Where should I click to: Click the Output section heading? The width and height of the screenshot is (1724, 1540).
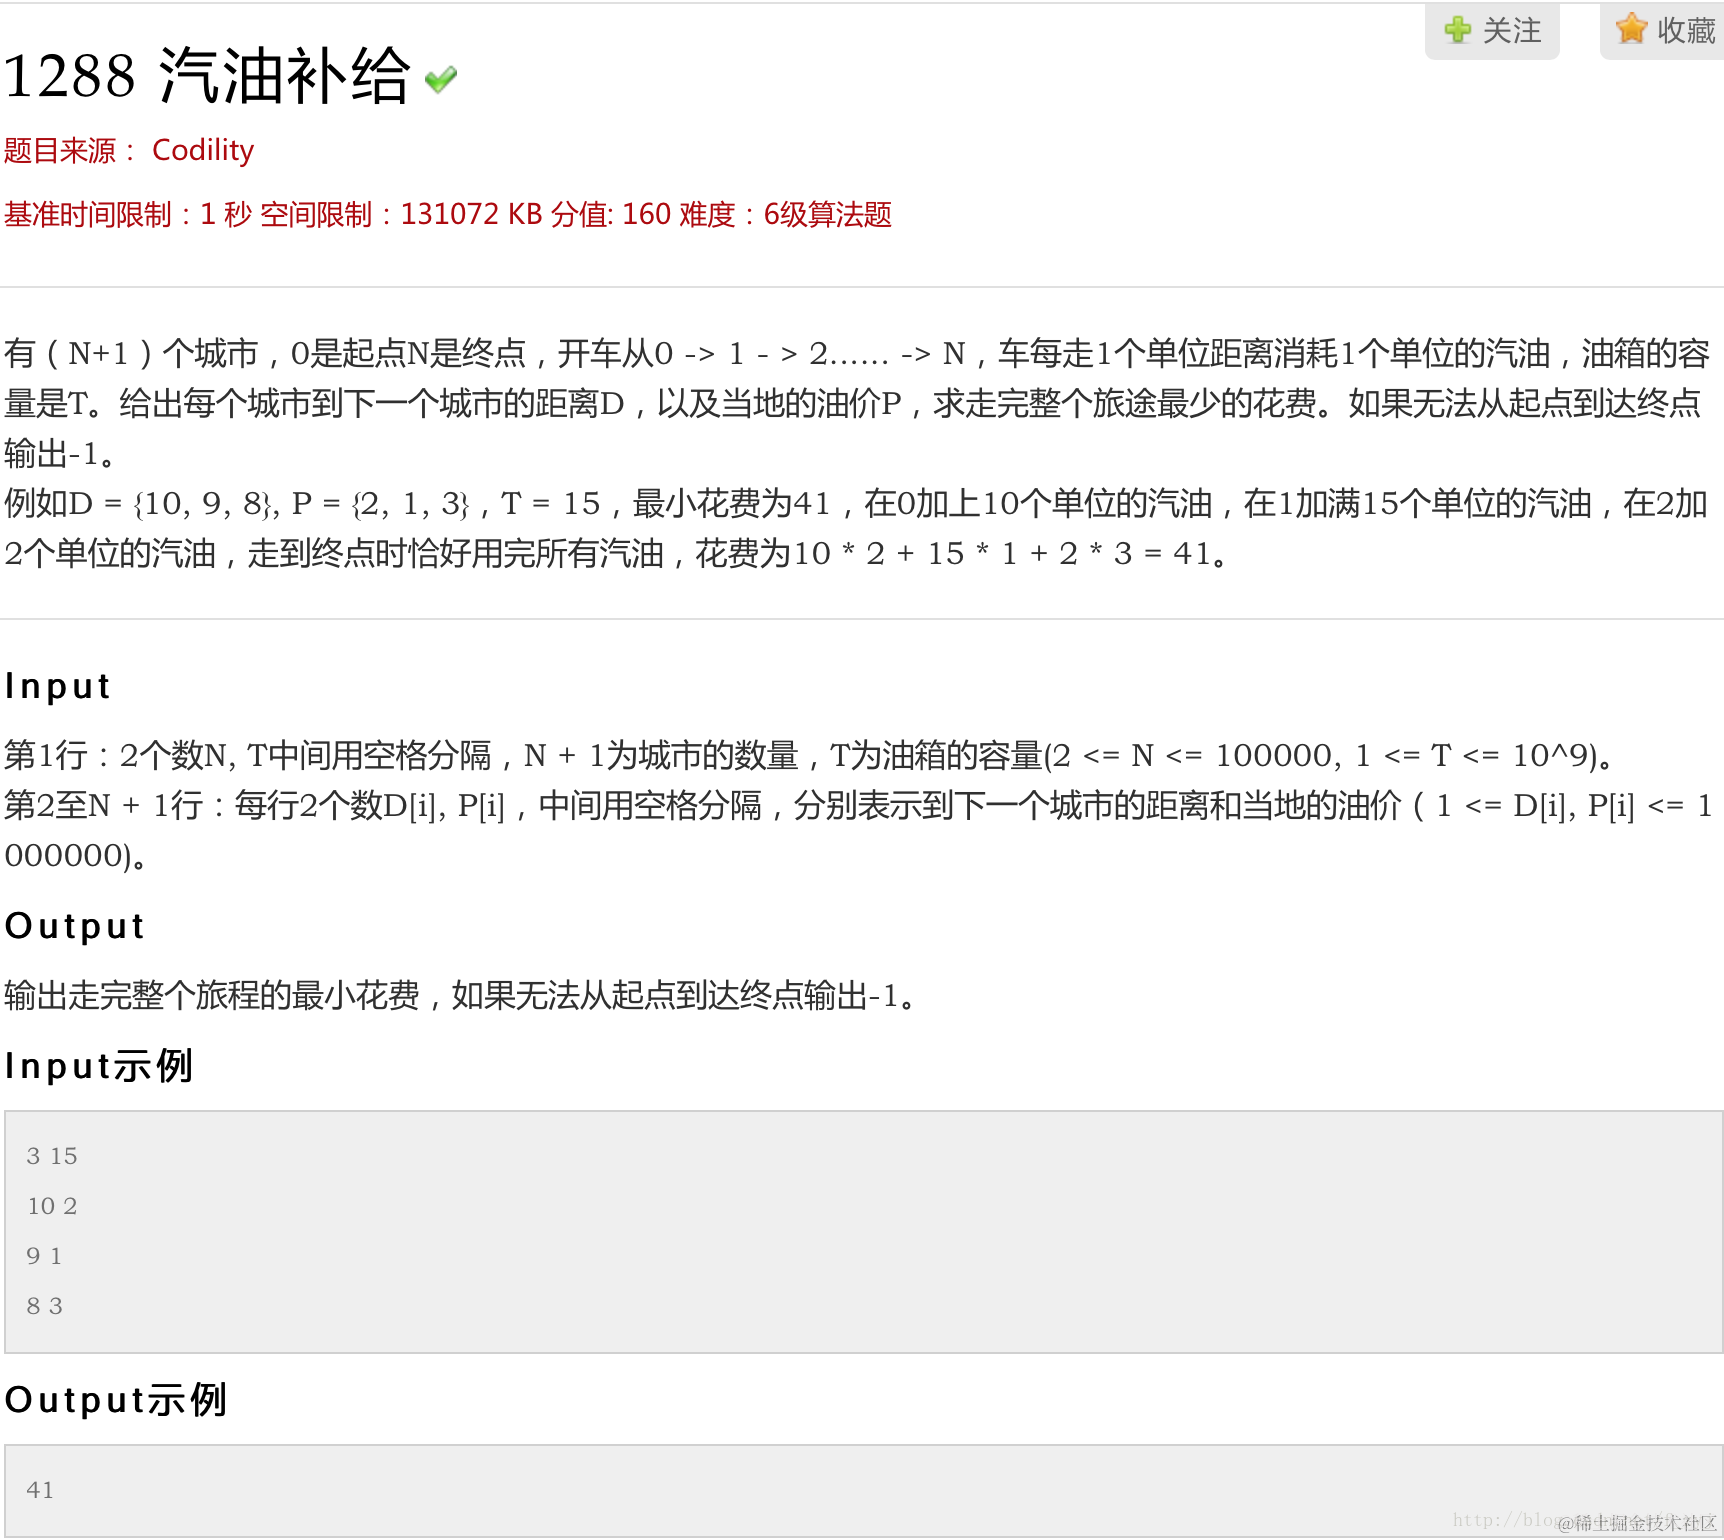(75, 926)
